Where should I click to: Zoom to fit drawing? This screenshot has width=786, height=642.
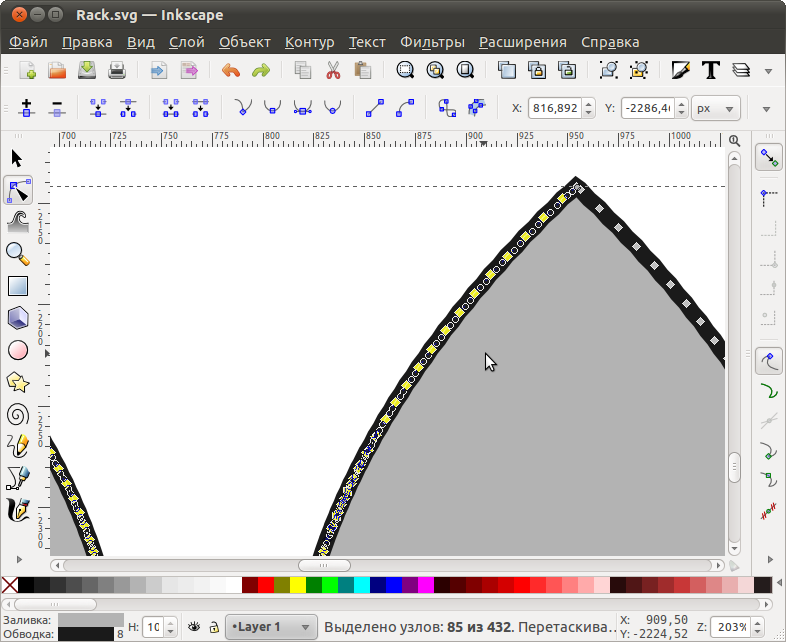tap(435, 70)
